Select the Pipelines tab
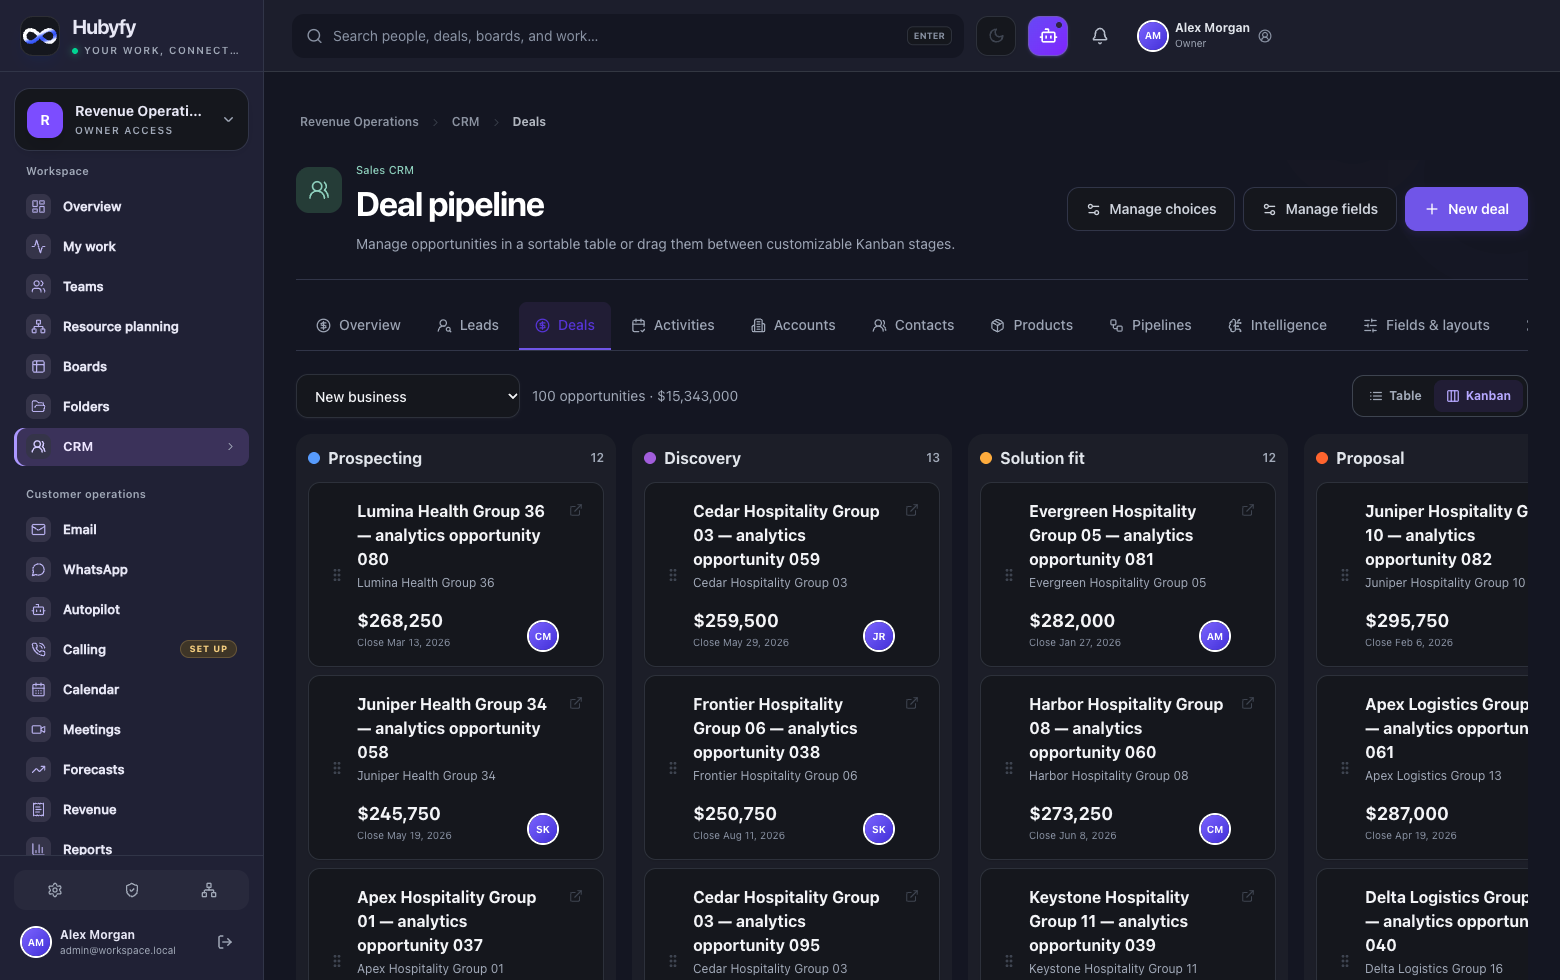The width and height of the screenshot is (1560, 980). 1150,325
